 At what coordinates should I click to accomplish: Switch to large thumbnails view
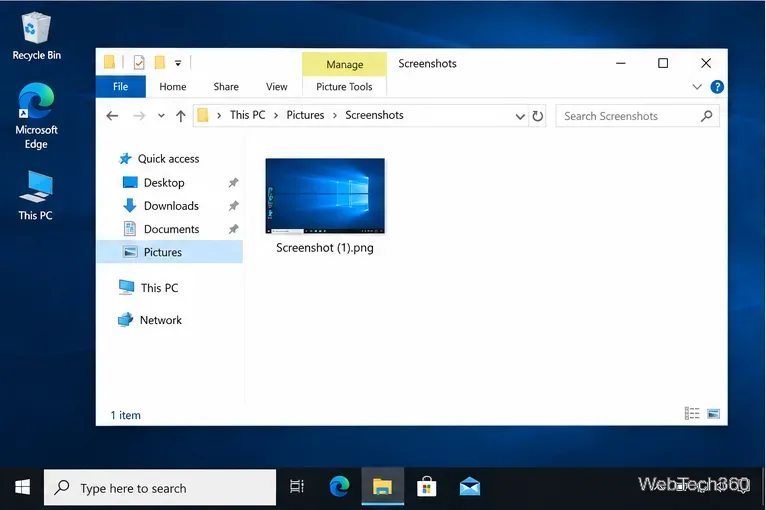coord(713,414)
